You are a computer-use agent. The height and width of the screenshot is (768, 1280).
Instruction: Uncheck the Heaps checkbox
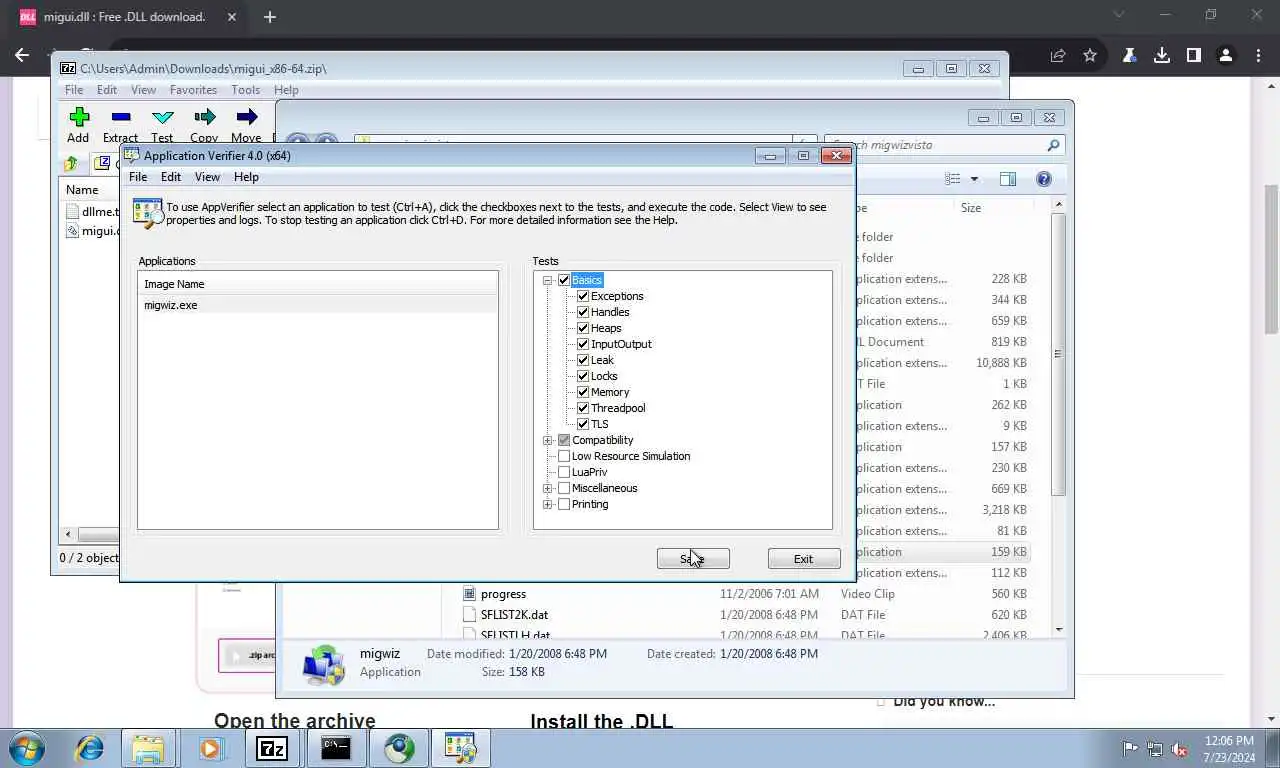583,328
